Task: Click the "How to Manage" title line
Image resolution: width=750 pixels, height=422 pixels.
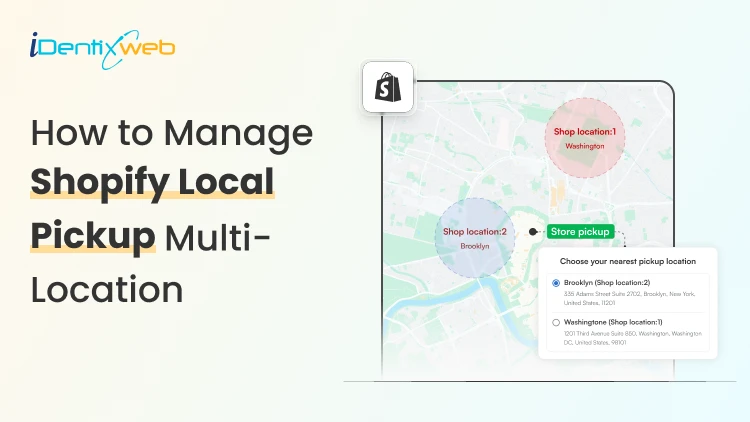Action: pos(172,133)
